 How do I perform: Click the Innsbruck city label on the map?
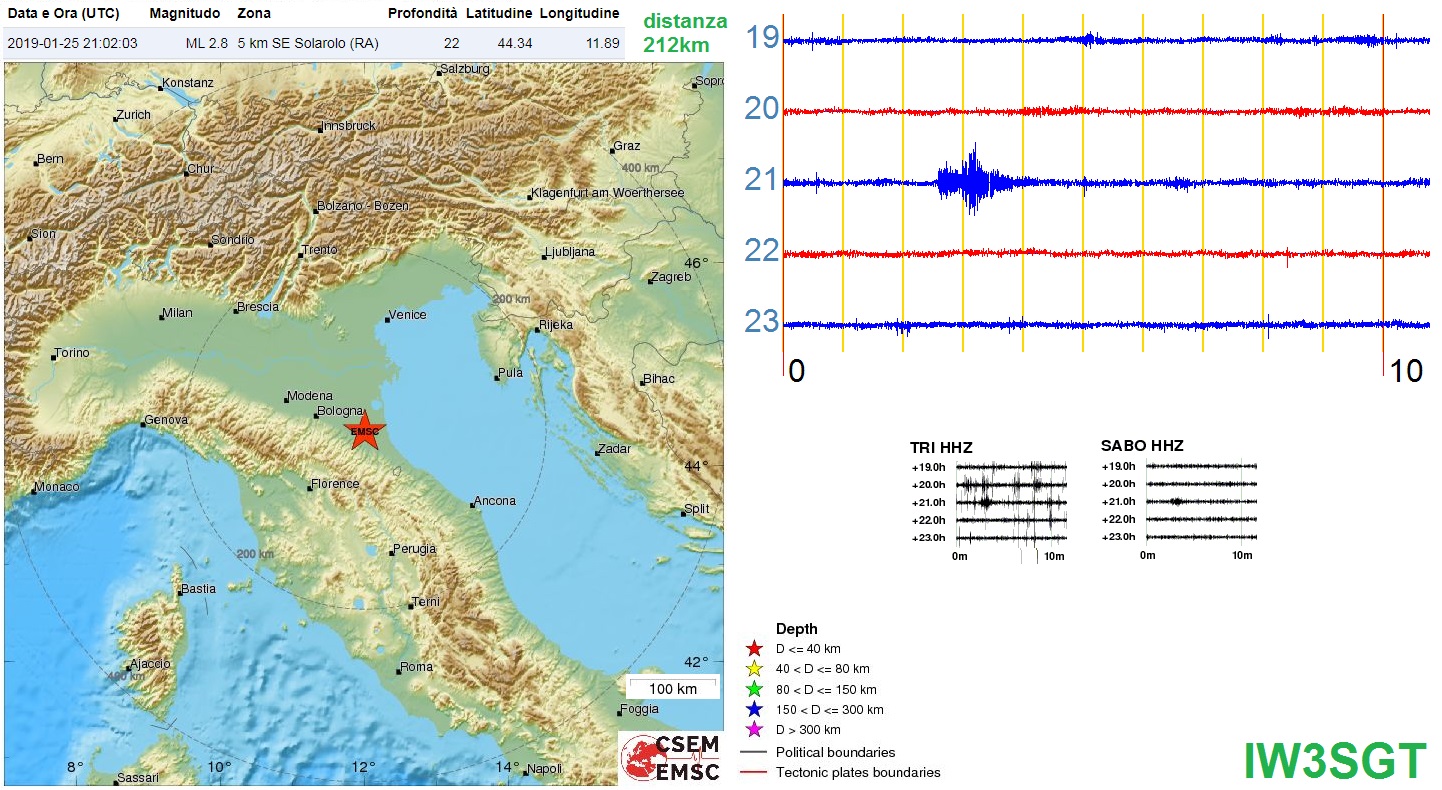[349, 126]
